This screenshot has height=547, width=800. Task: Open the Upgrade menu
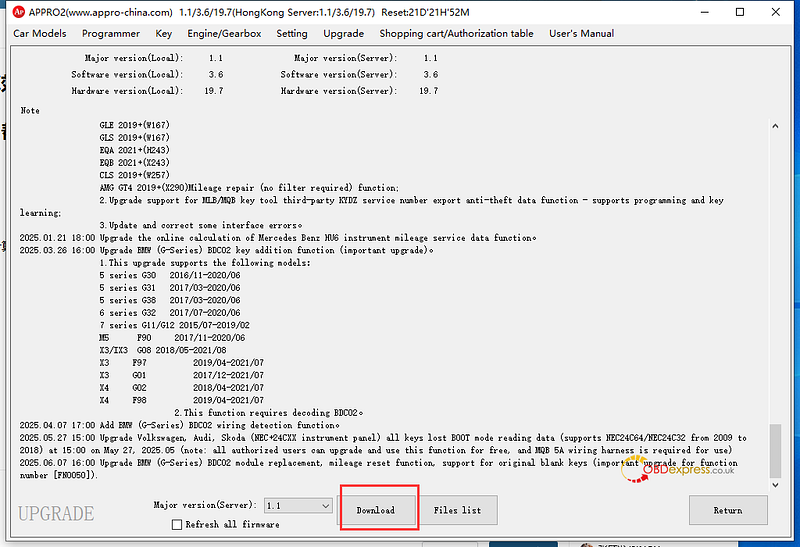click(343, 34)
